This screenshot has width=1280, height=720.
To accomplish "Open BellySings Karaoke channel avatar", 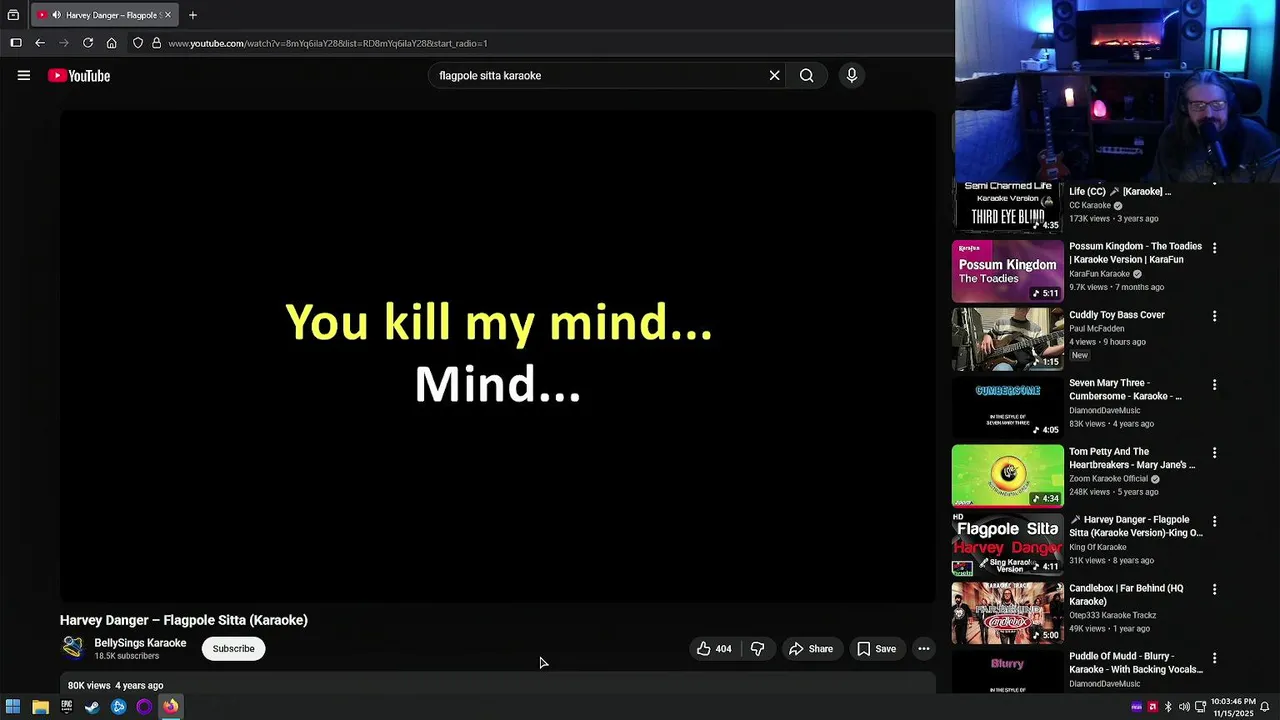I will click(x=73, y=648).
